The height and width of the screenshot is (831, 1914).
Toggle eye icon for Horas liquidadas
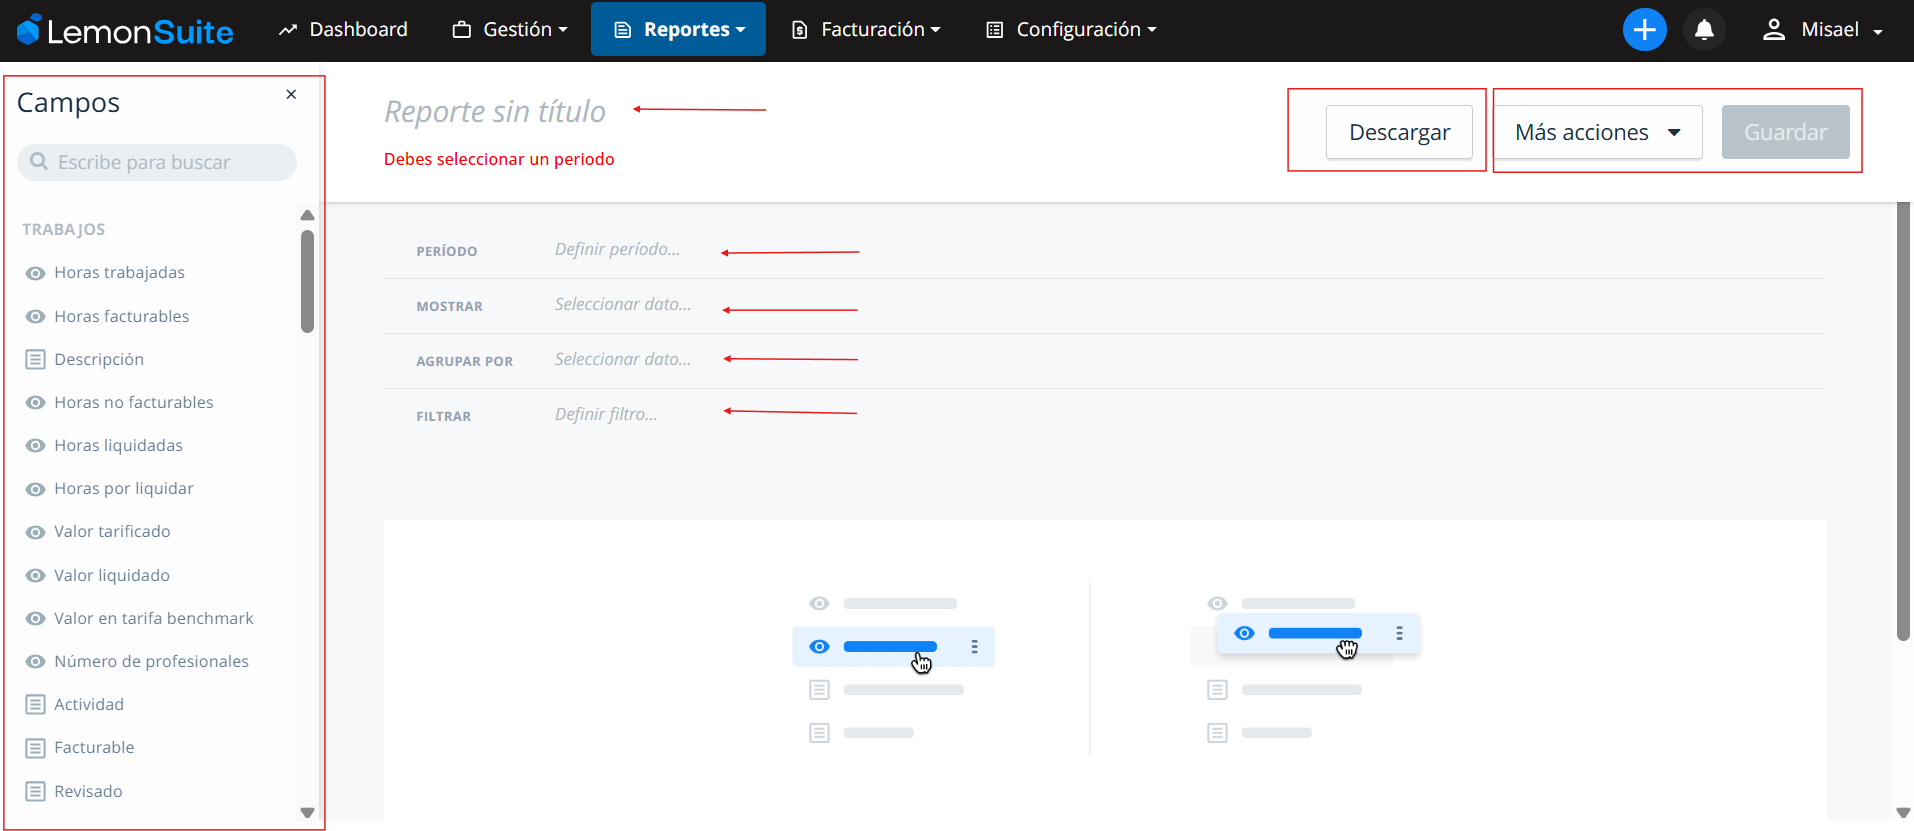click(x=36, y=445)
